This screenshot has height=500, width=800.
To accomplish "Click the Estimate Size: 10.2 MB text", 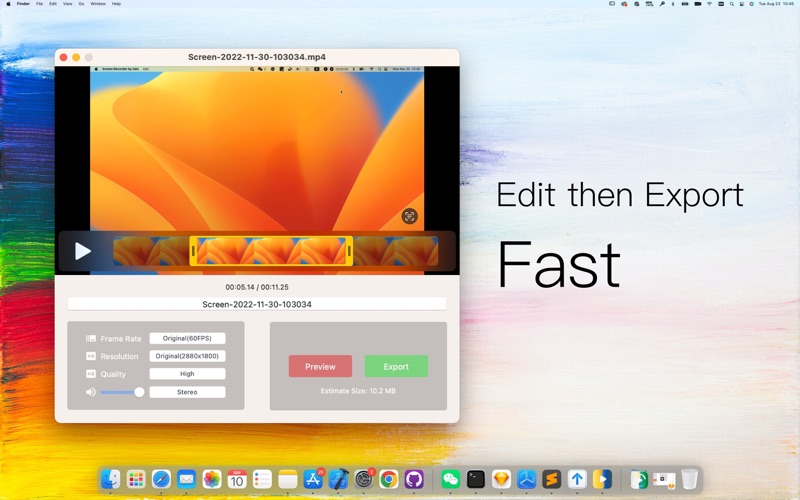I will tap(358, 391).
